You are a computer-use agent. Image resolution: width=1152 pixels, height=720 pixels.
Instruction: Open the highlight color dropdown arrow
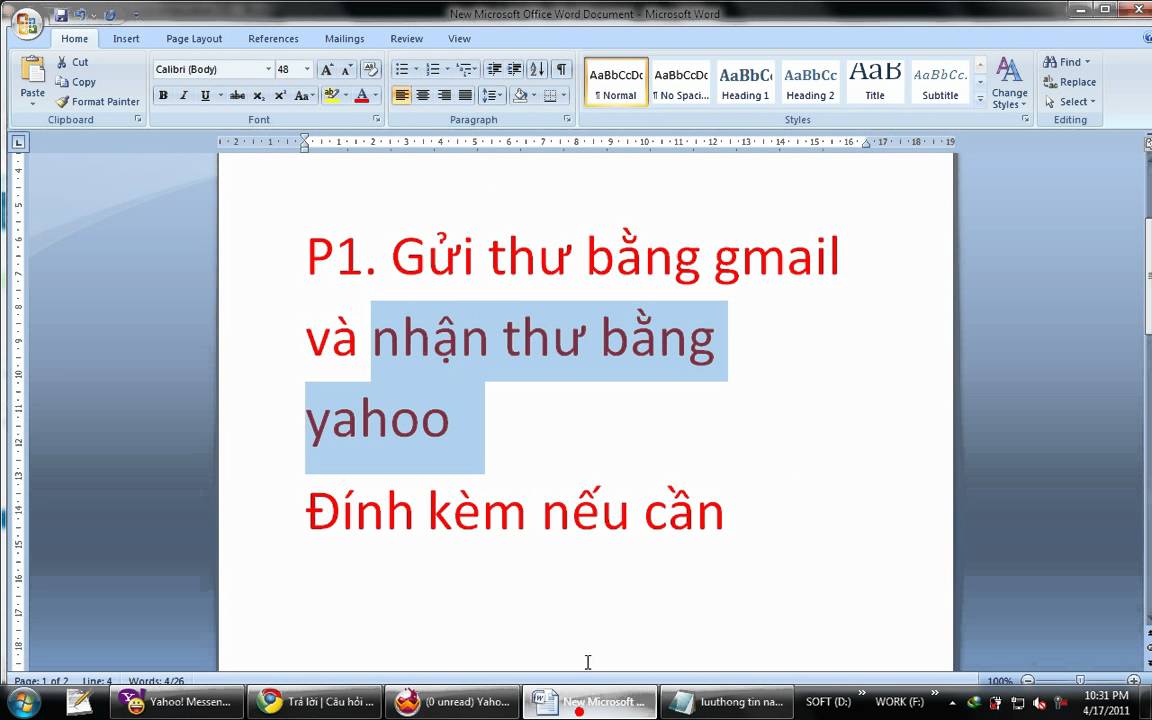345,96
